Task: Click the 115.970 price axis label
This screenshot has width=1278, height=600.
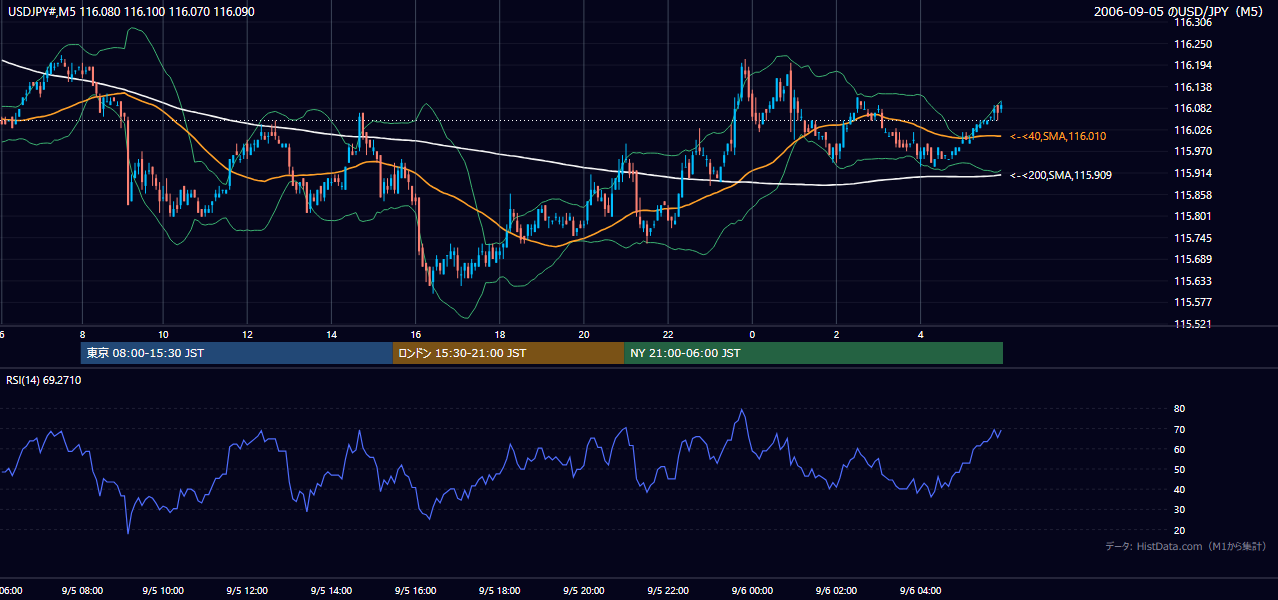Action: pos(1194,151)
